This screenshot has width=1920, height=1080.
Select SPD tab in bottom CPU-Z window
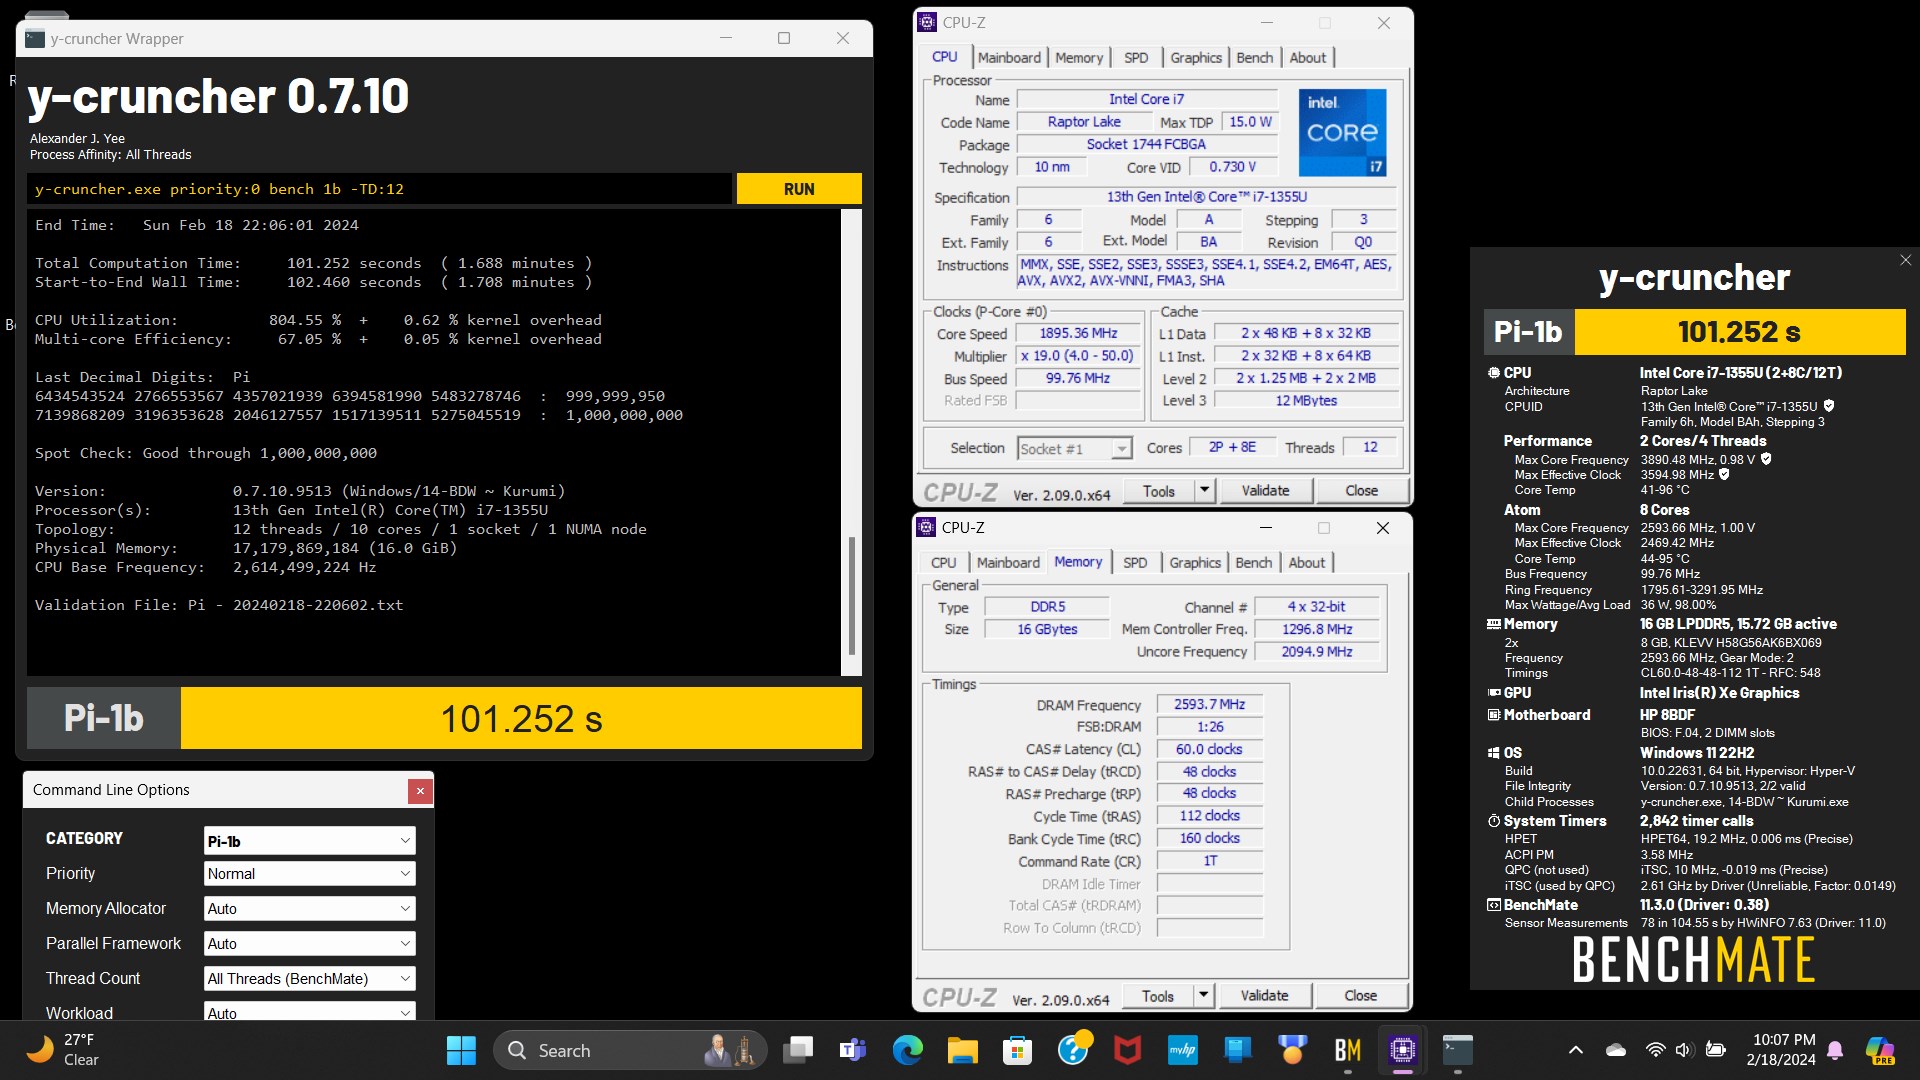tap(1135, 563)
